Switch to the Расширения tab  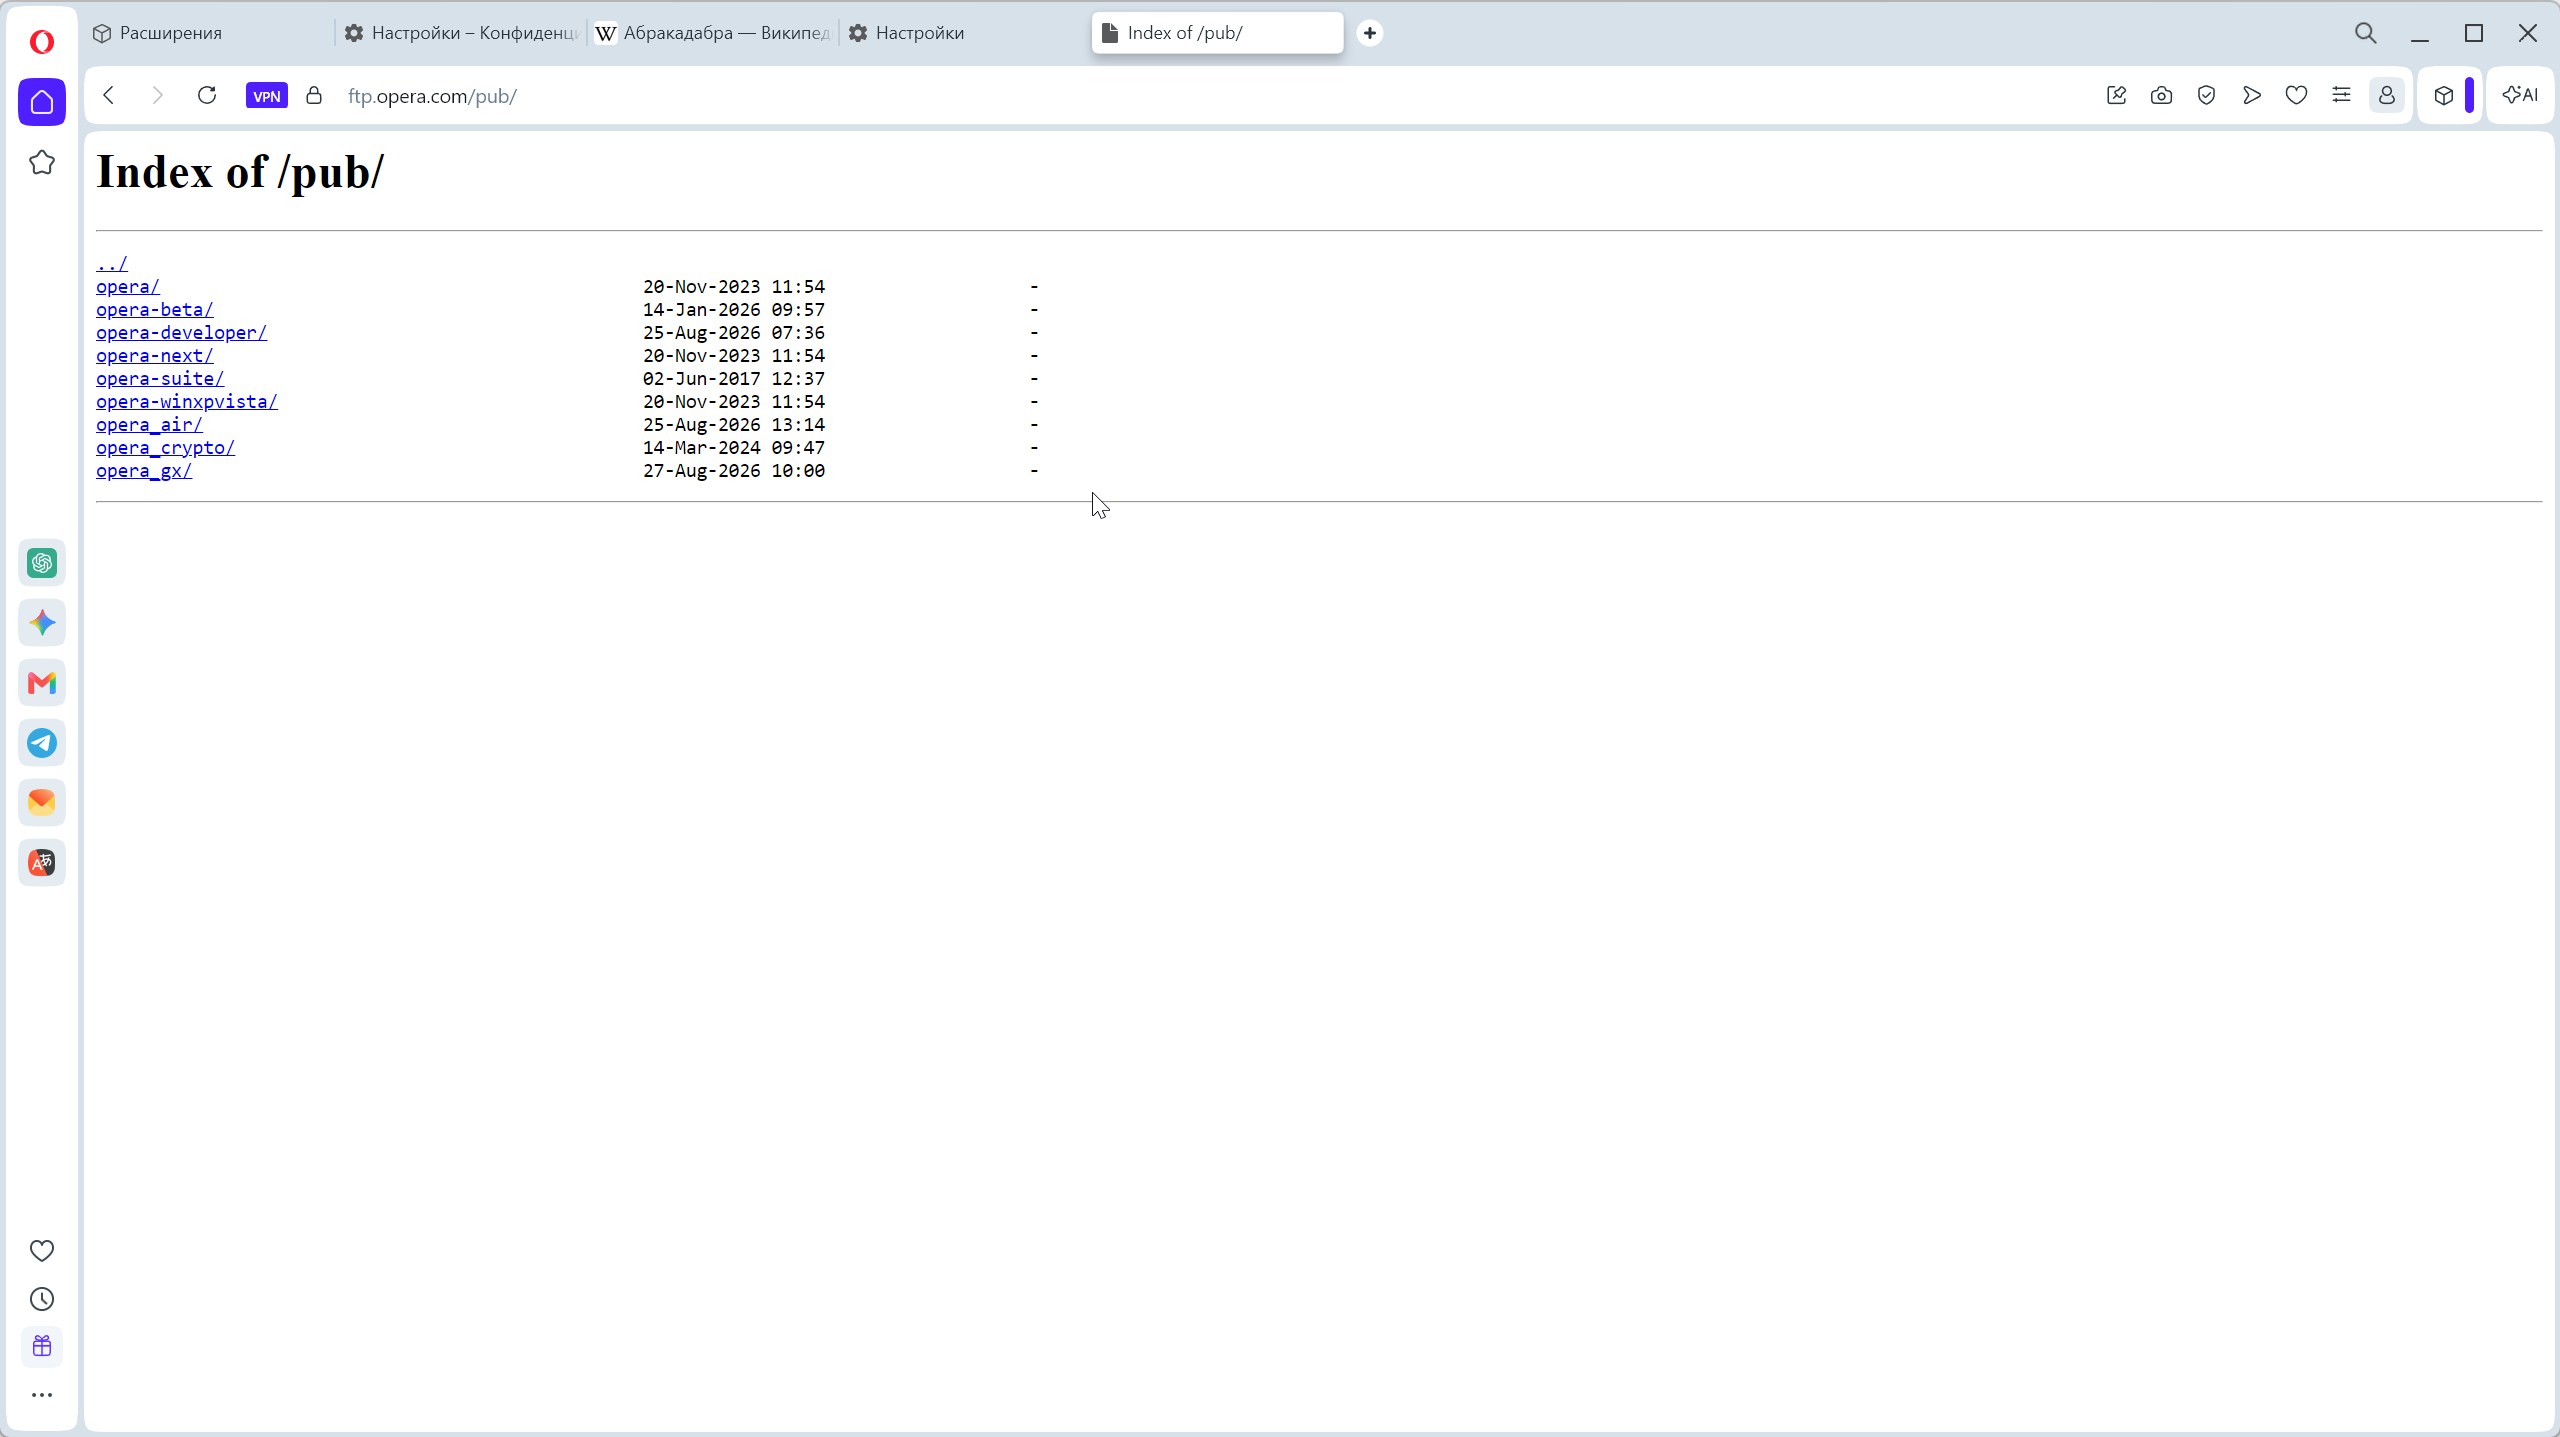(x=210, y=33)
